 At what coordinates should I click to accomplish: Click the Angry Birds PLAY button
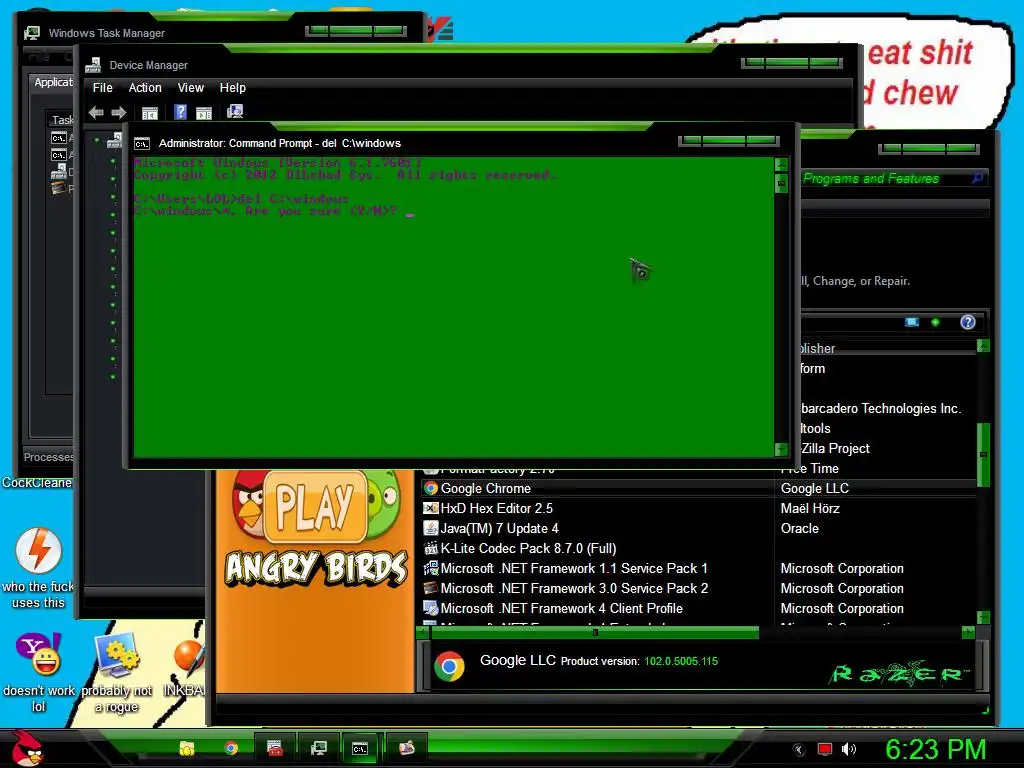315,507
